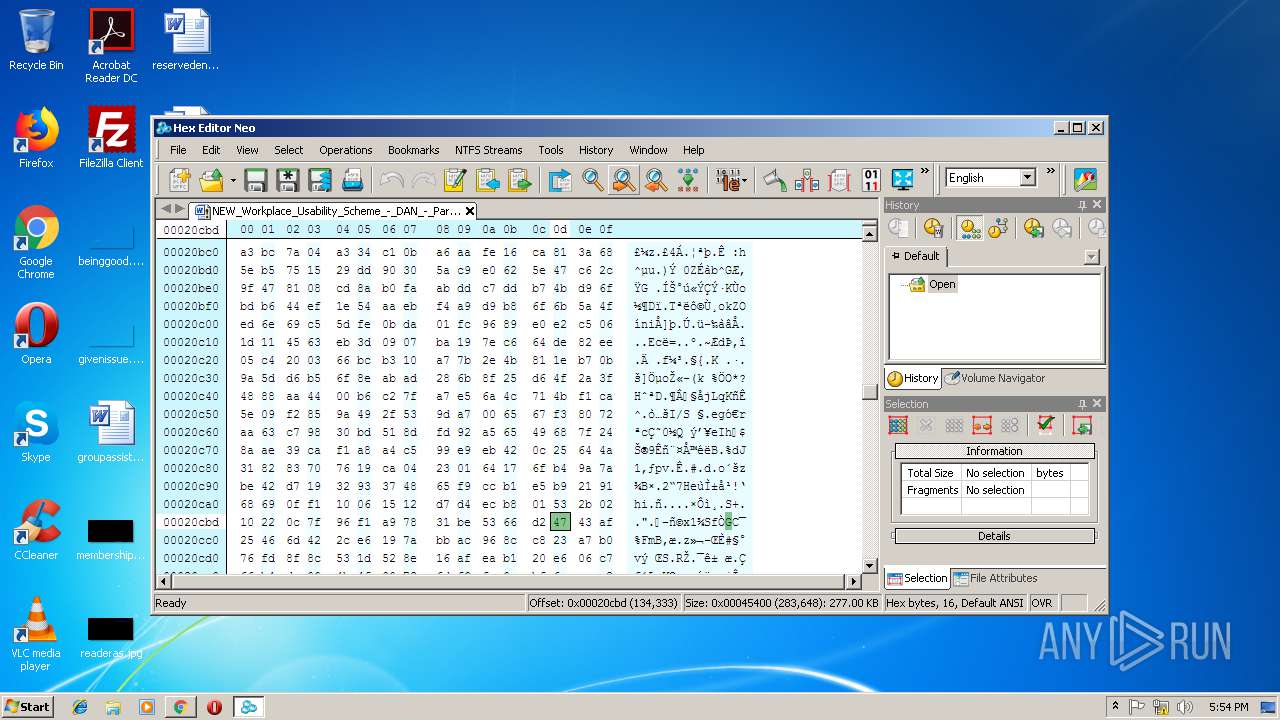Image resolution: width=1280 pixels, height=720 pixels.
Task: Switch to the File Attributes tab
Action: click(x=995, y=578)
